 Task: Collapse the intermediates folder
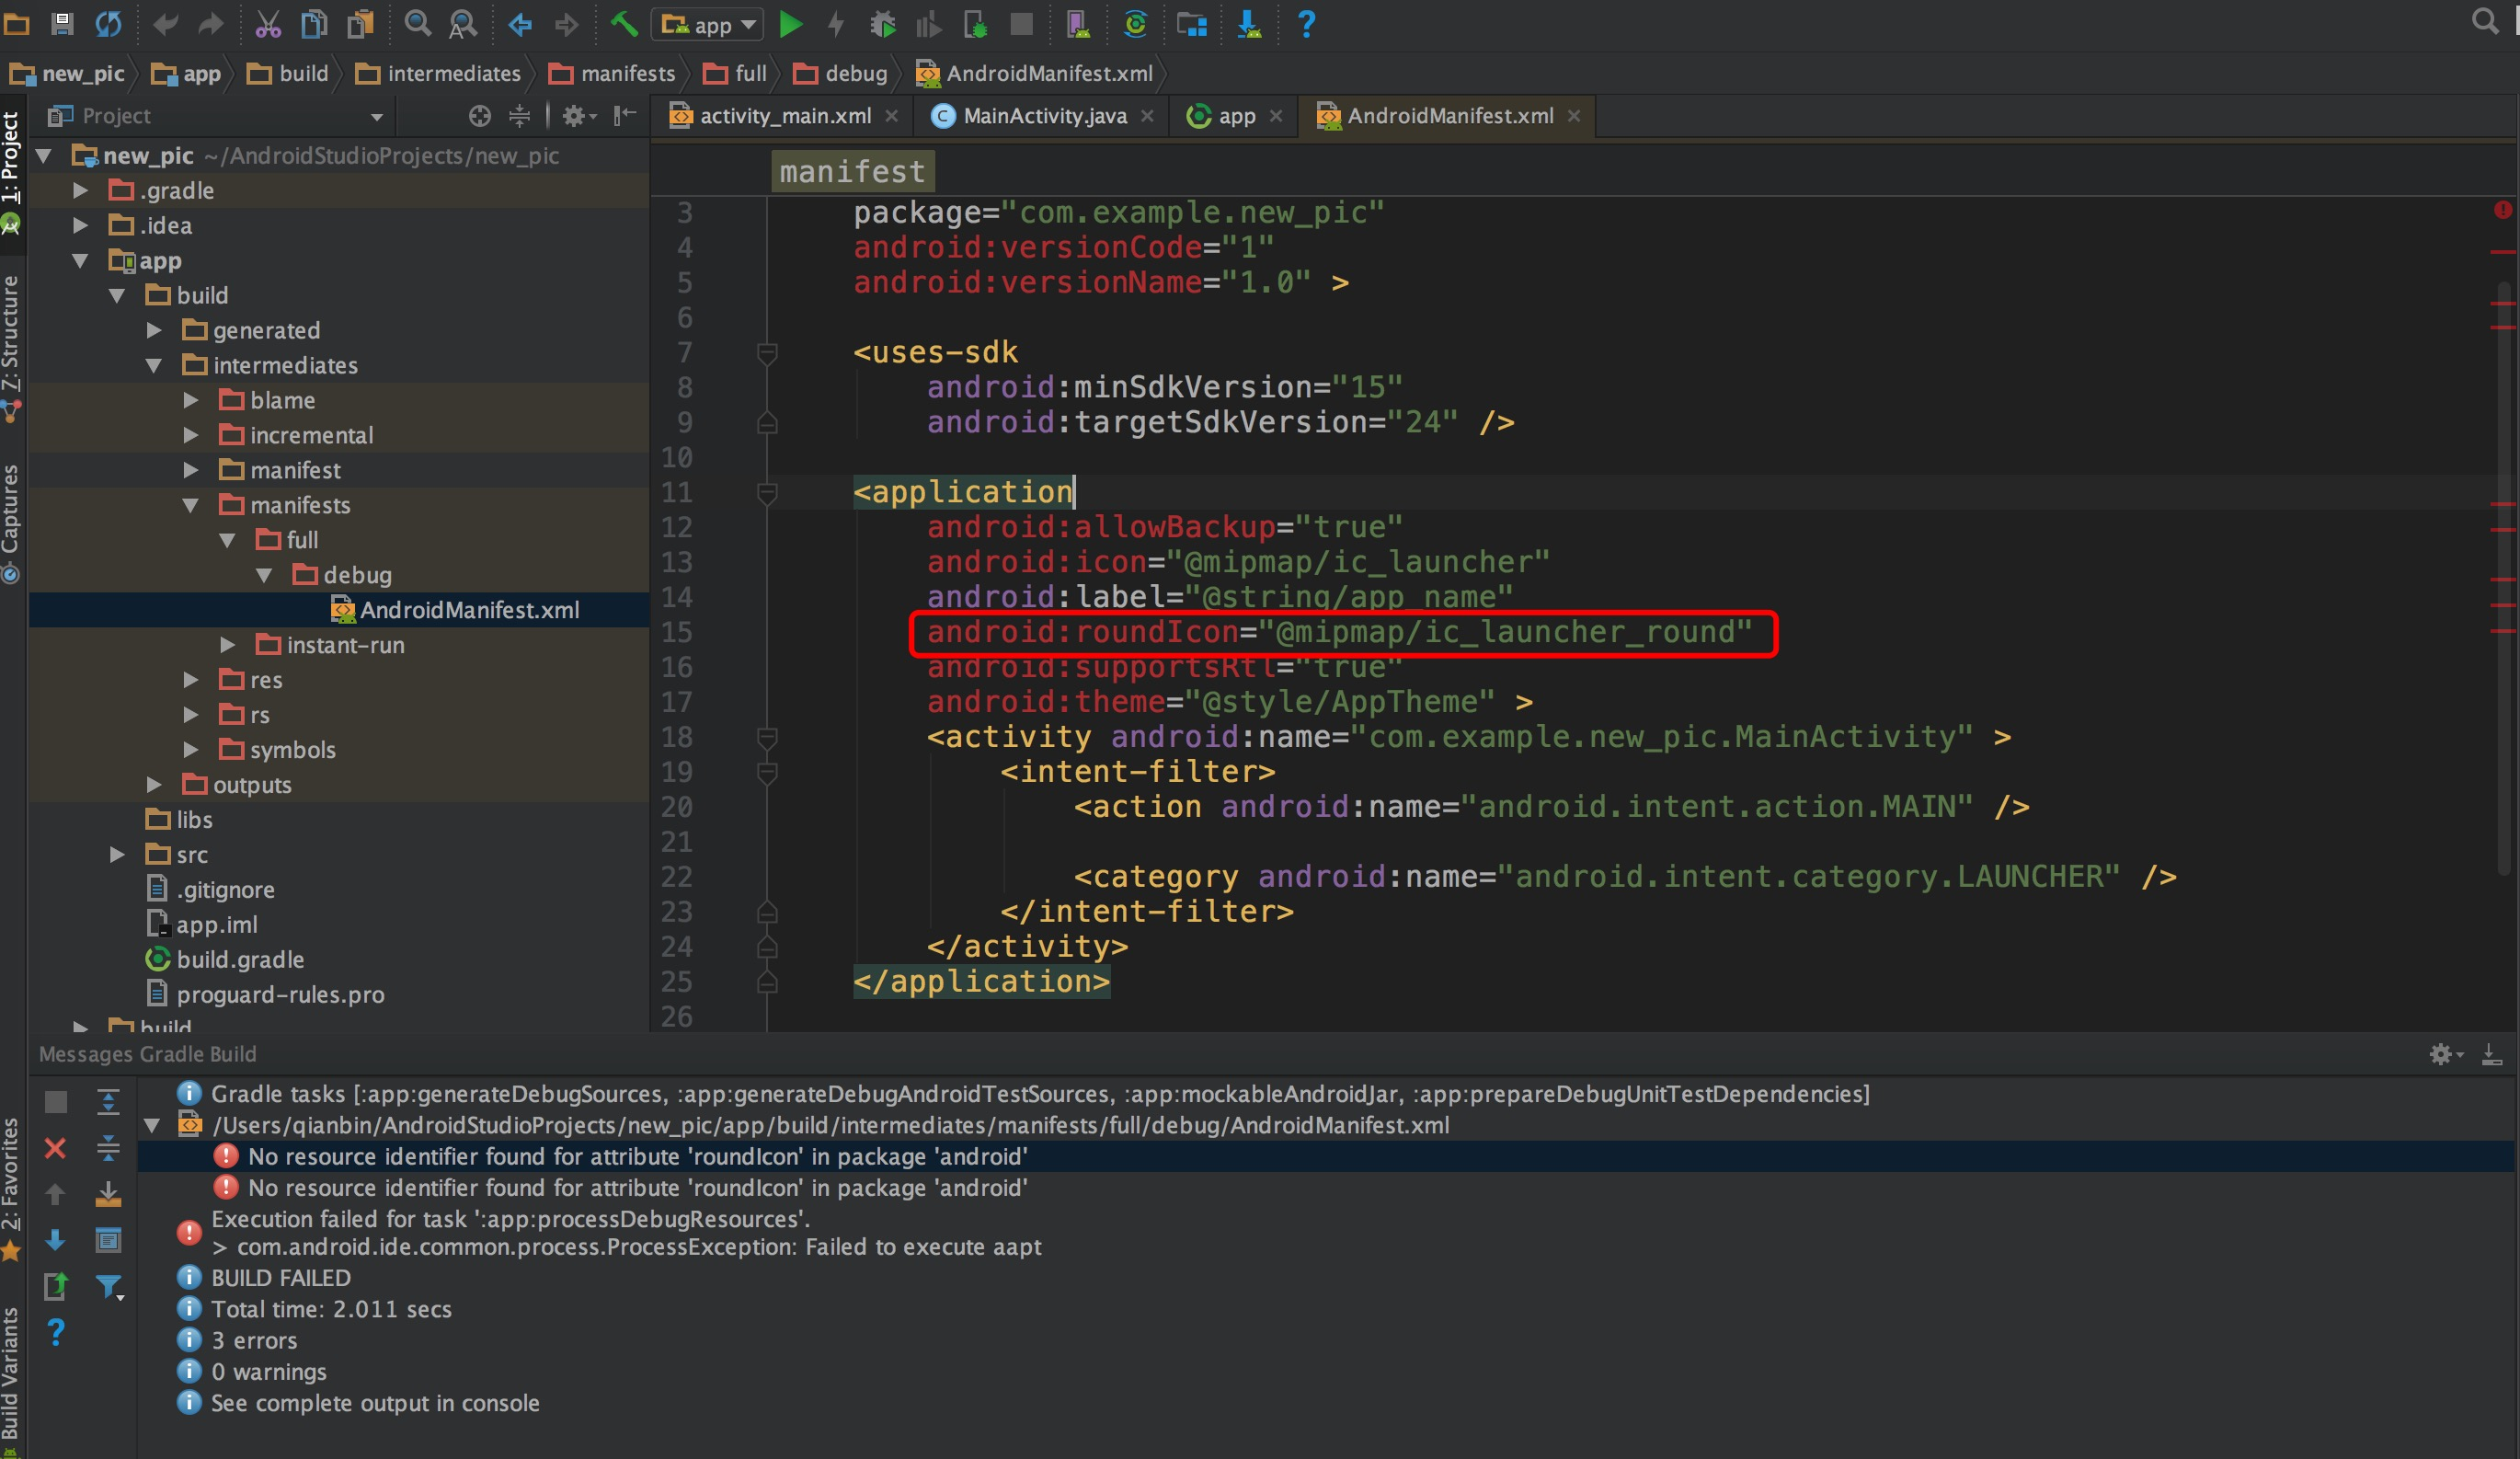tap(155, 365)
